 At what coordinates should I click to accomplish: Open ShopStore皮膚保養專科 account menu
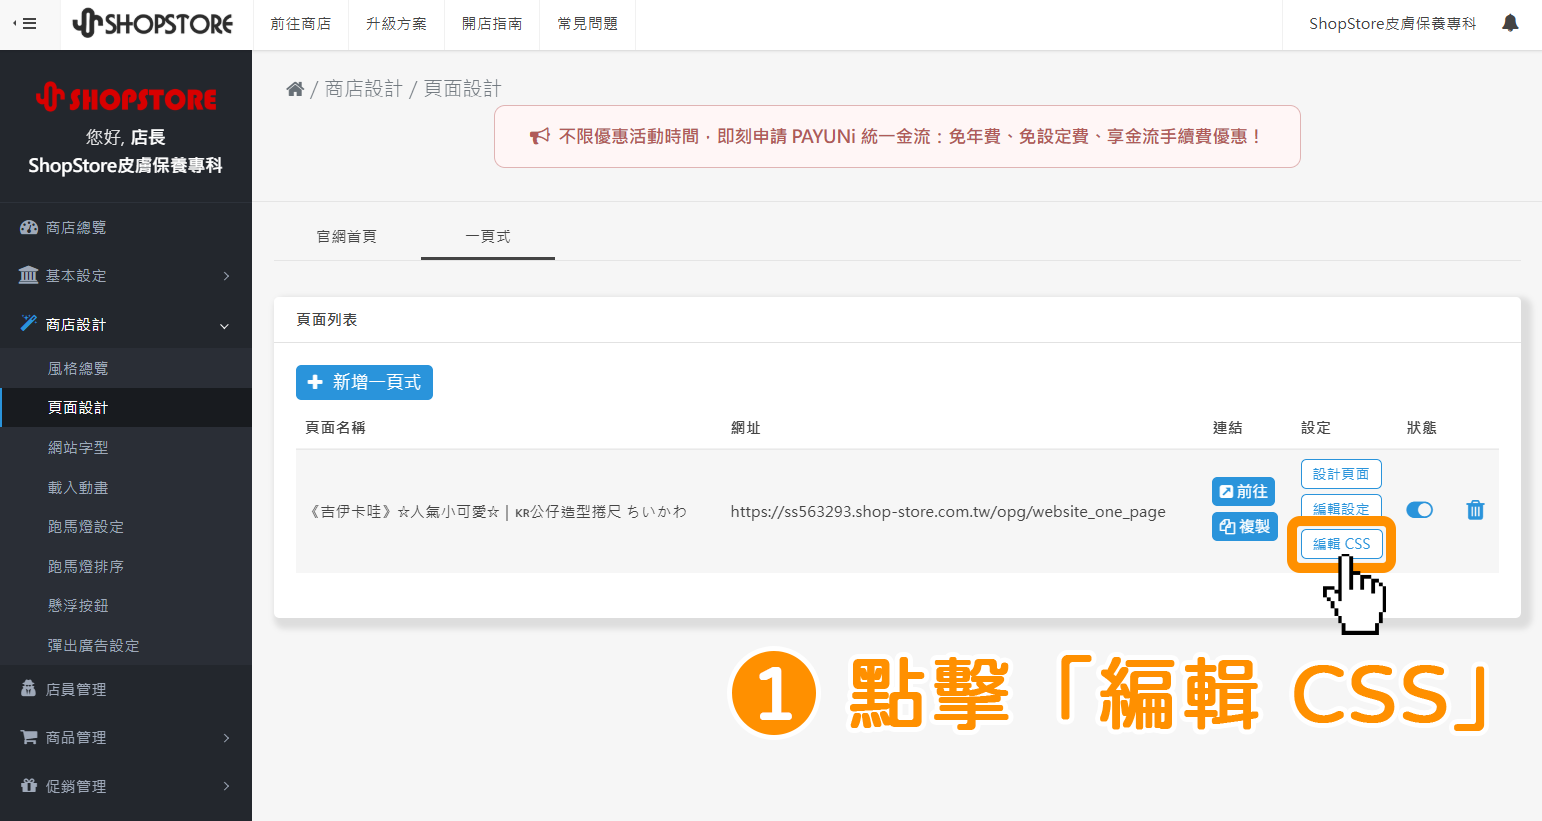click(1392, 24)
